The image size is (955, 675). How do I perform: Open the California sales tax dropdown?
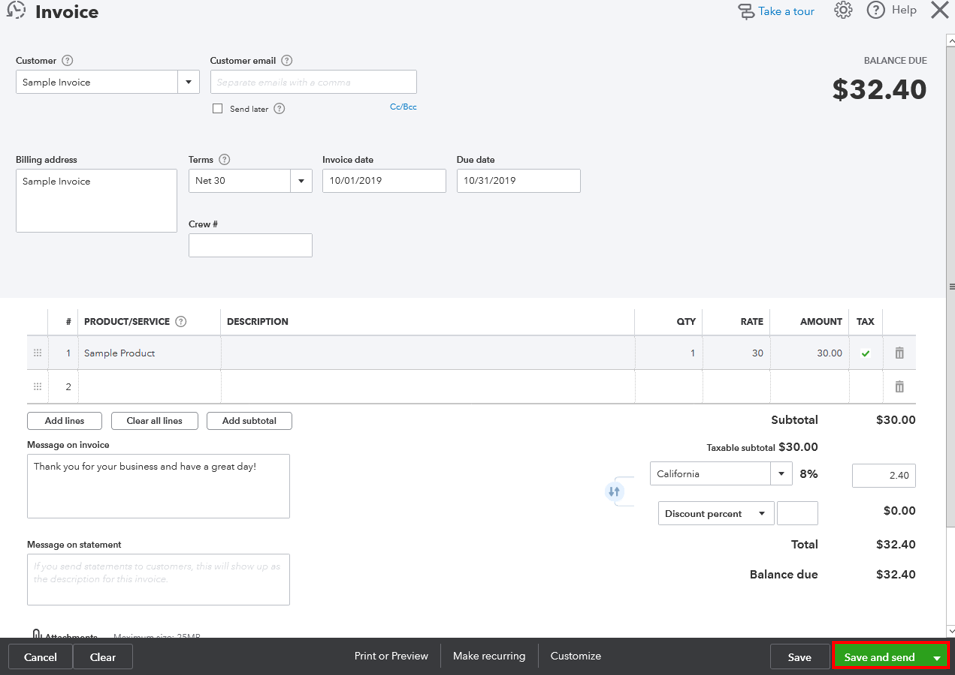pyautogui.click(x=783, y=473)
